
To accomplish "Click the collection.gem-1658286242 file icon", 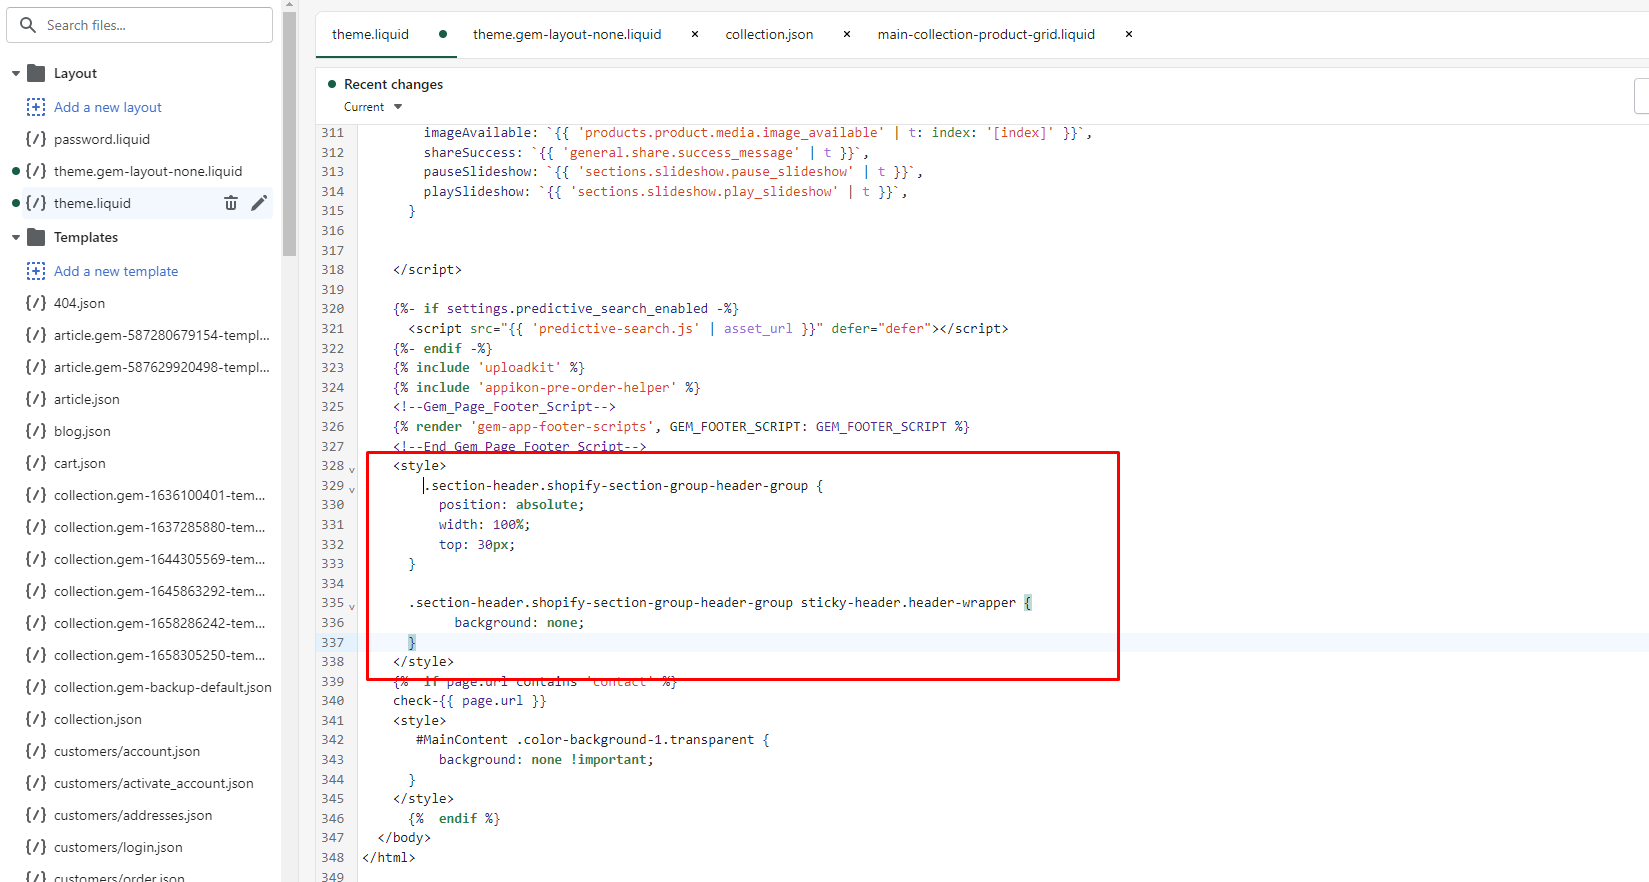I will (36, 623).
